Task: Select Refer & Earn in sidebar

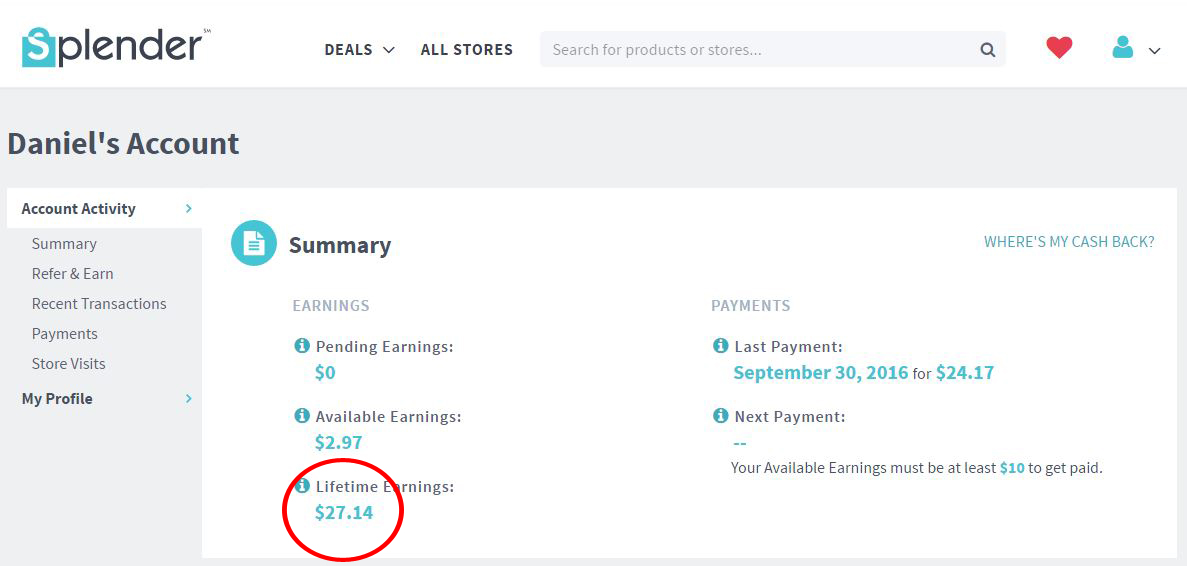Action: click(72, 274)
